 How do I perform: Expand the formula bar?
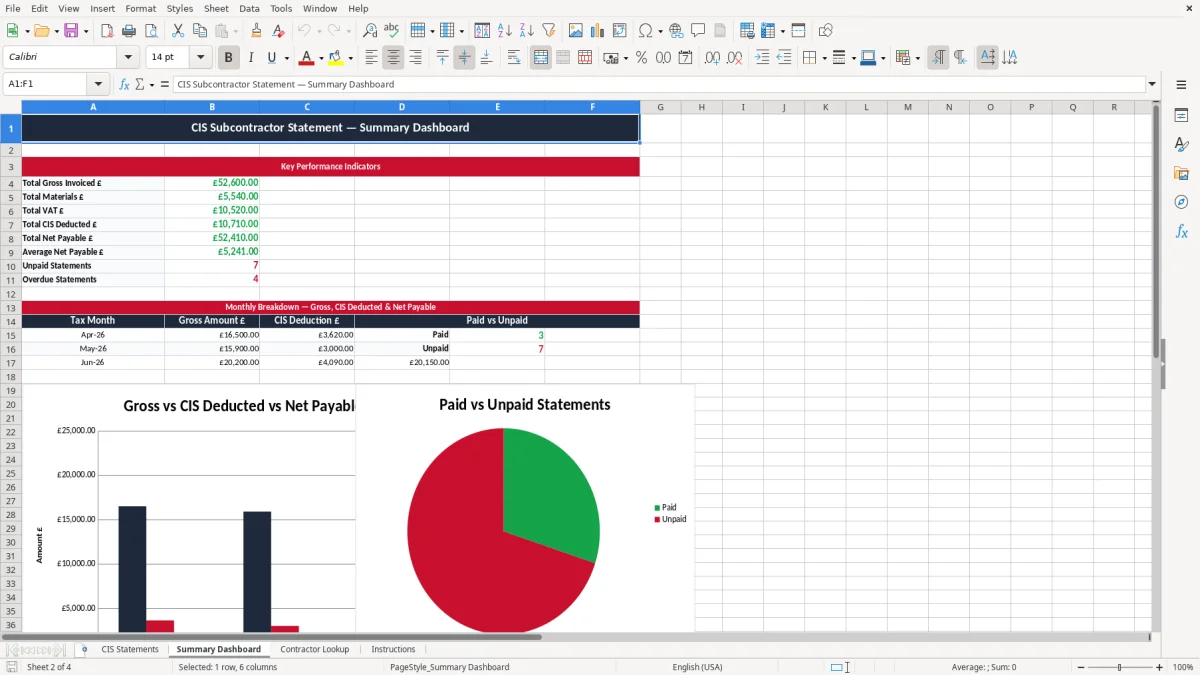coord(1152,85)
